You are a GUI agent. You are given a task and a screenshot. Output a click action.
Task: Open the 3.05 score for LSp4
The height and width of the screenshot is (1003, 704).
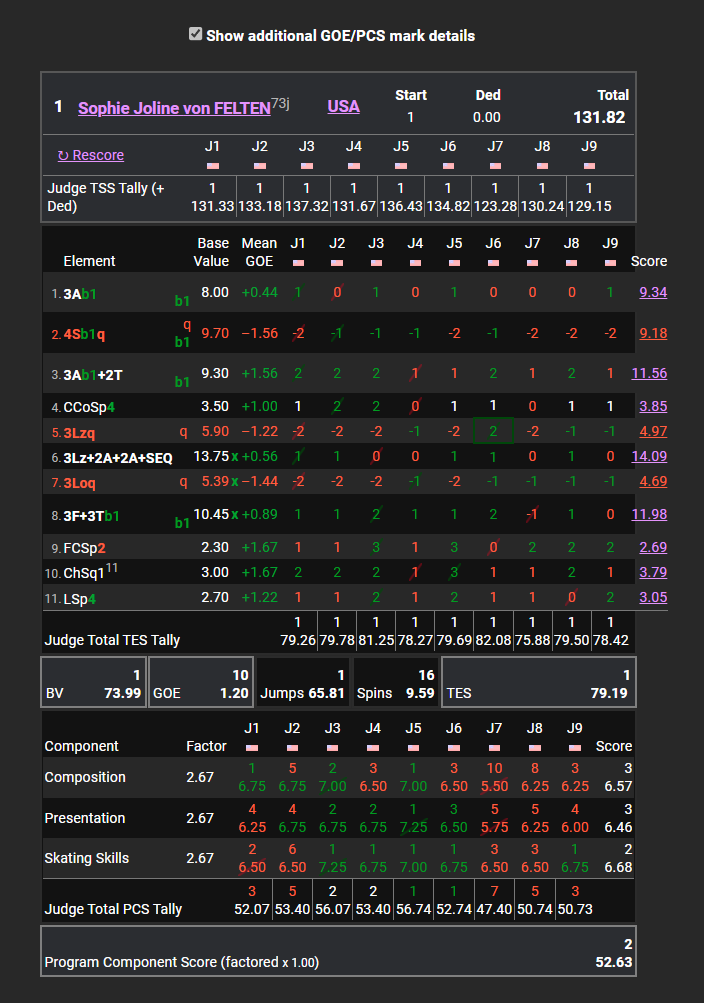(x=652, y=597)
